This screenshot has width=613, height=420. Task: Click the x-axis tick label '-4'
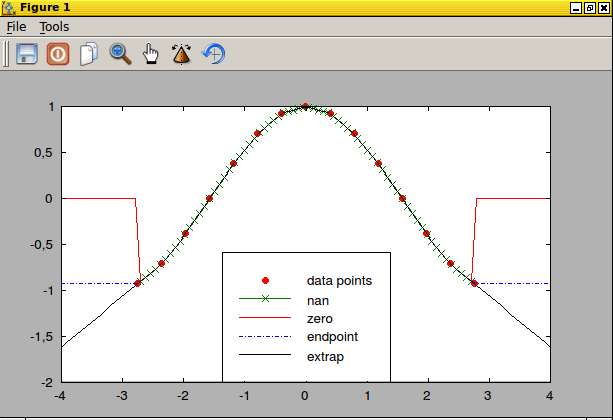click(x=60, y=396)
